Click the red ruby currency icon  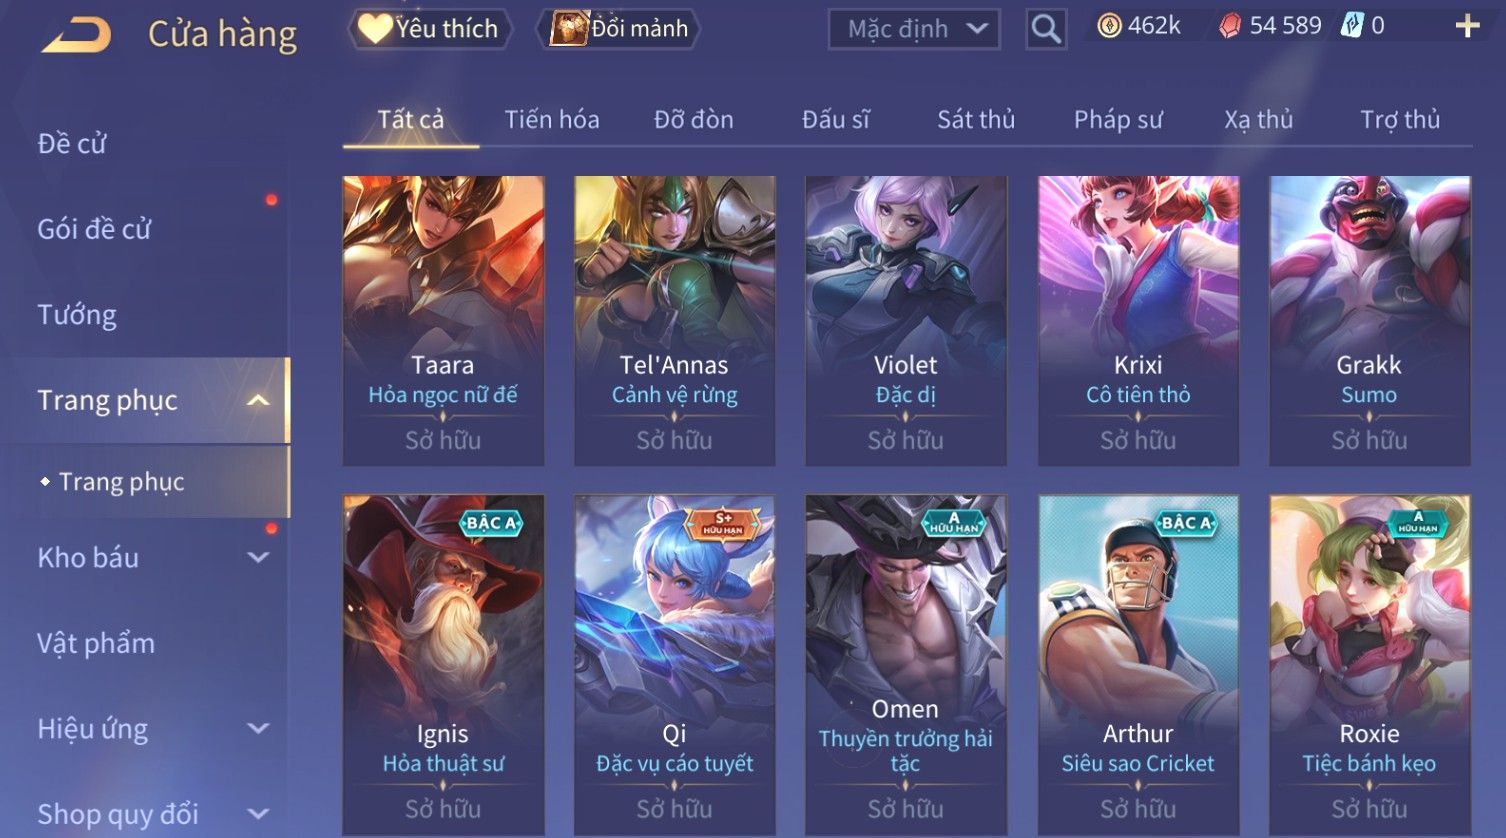[x=1230, y=27]
